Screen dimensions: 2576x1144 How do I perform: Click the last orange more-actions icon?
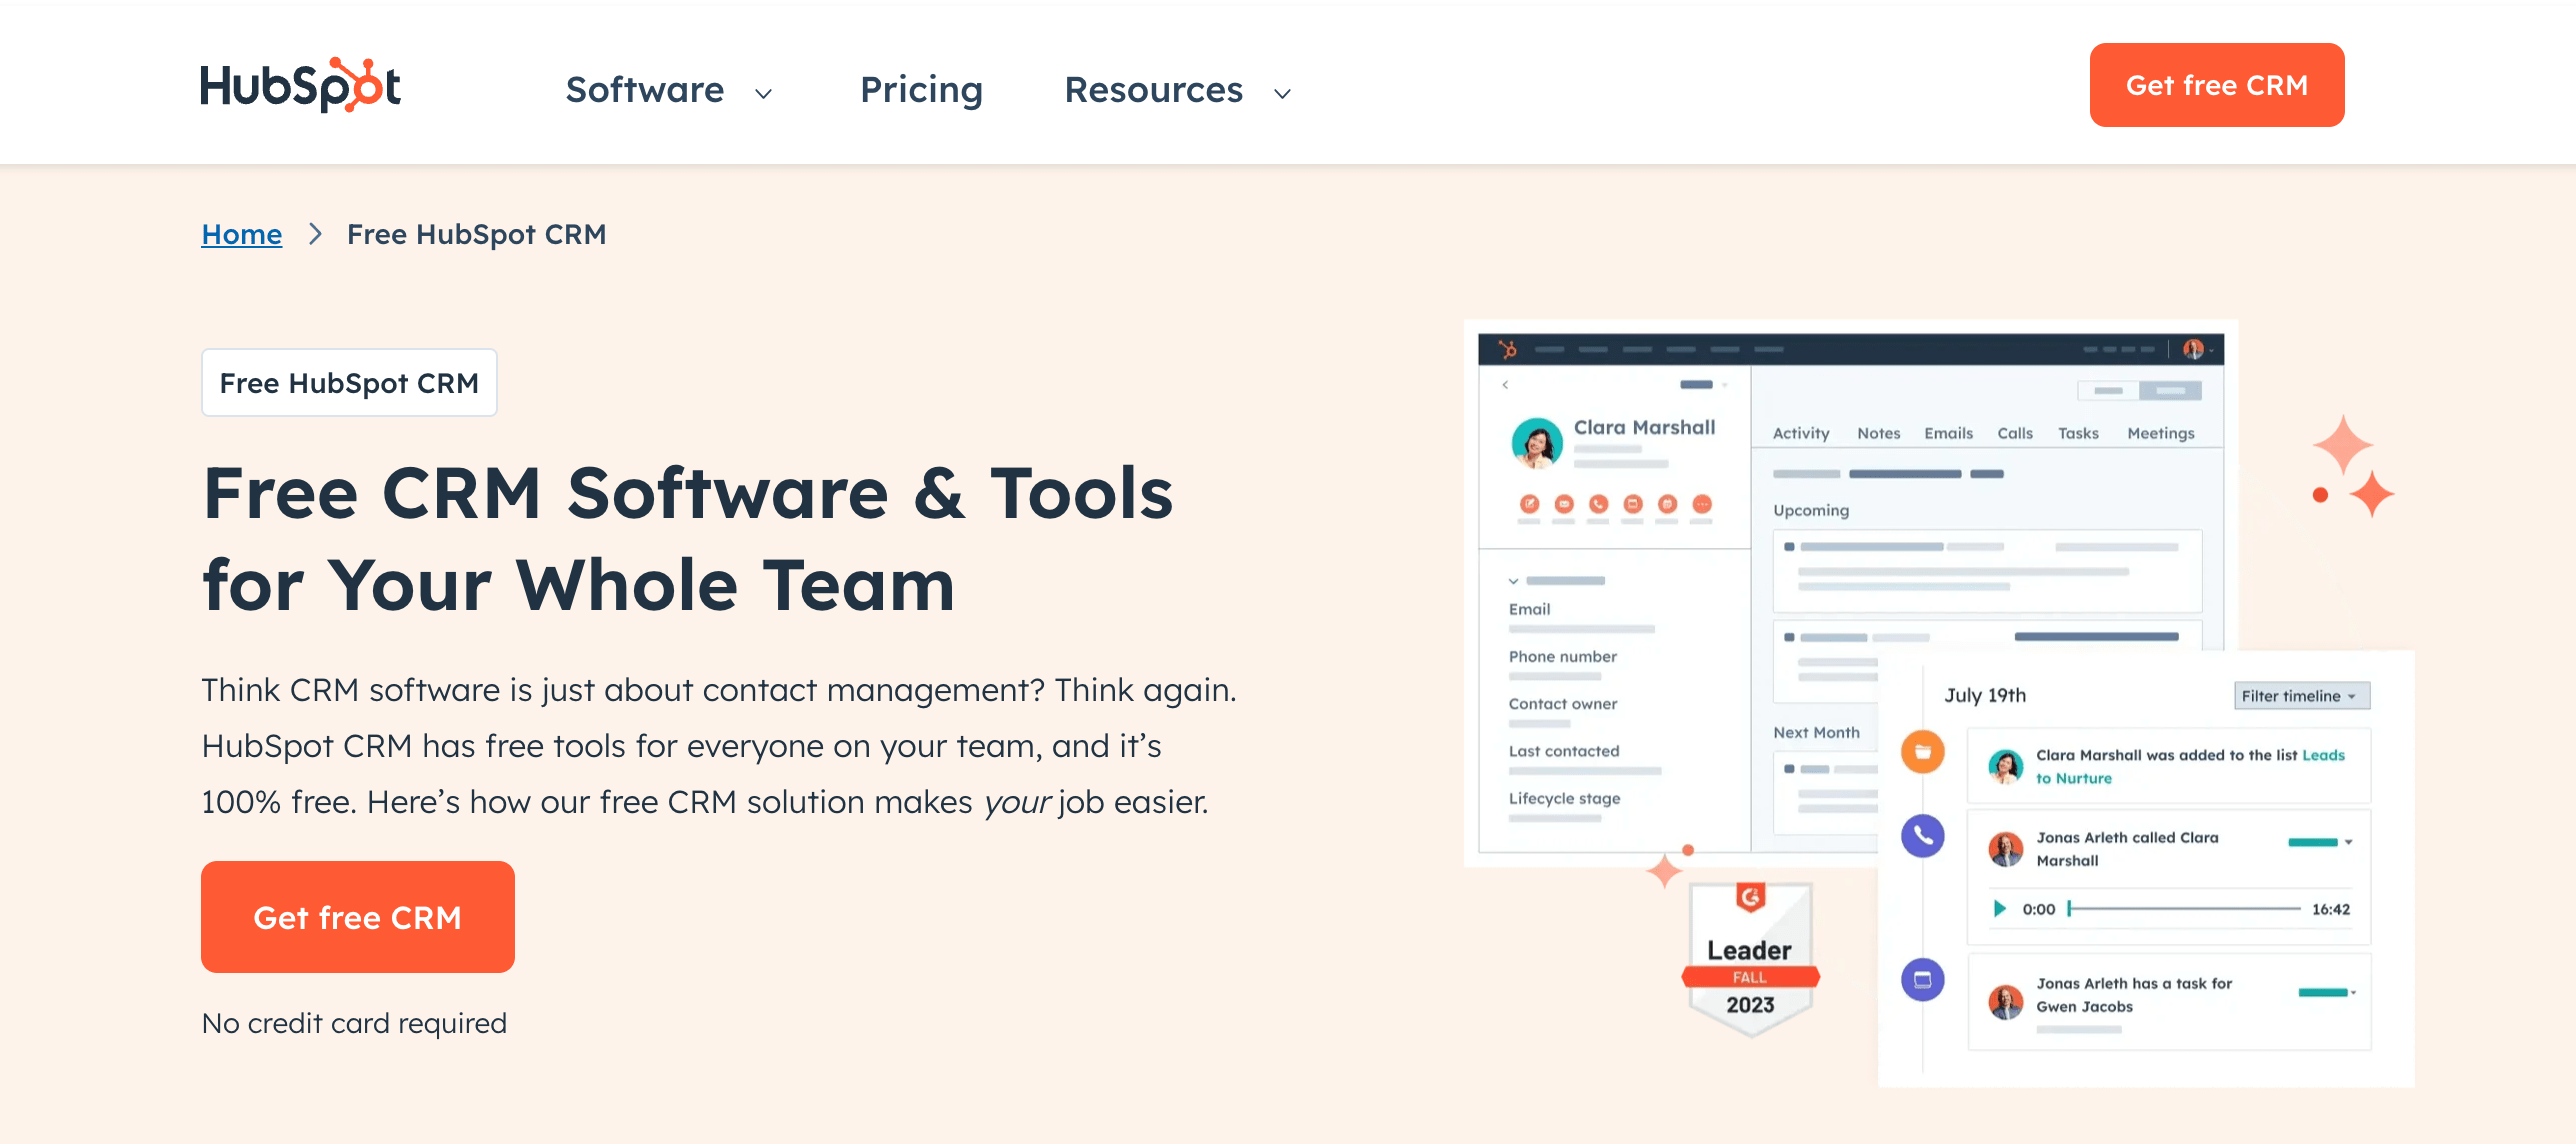click(x=1702, y=504)
